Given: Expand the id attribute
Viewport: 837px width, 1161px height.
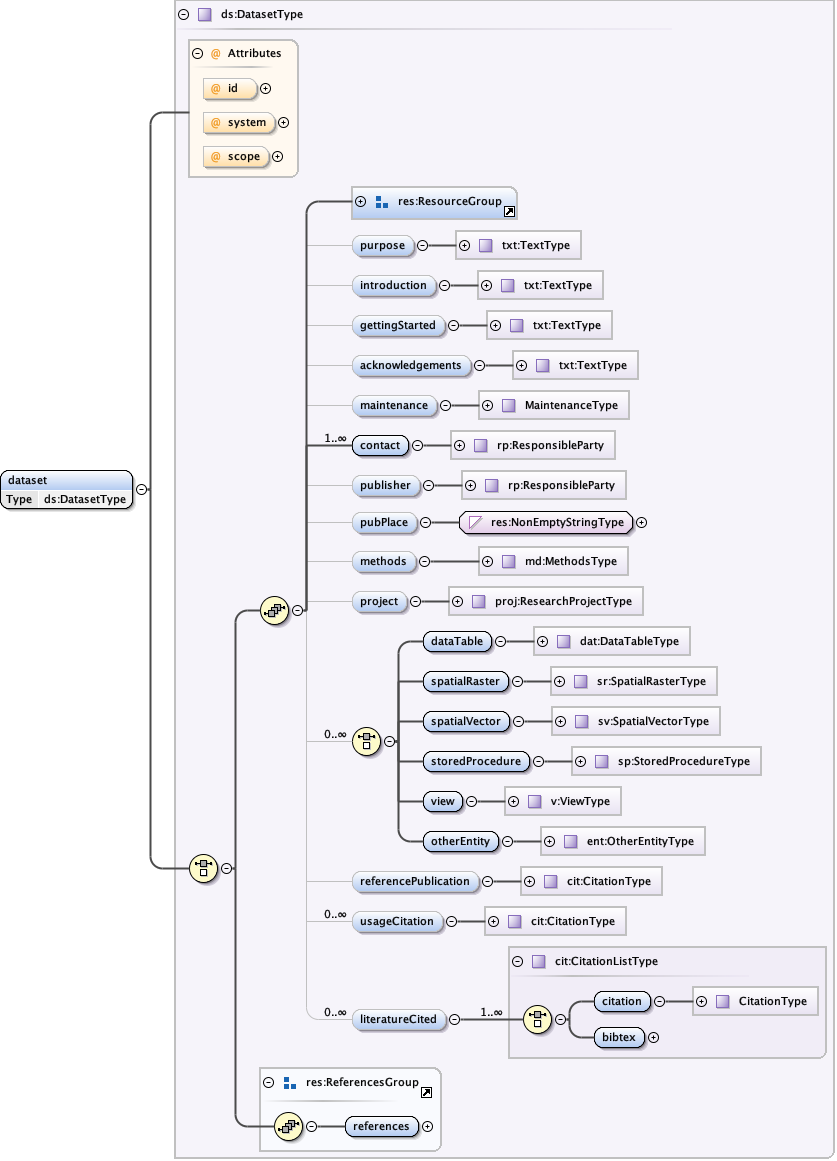Looking at the screenshot, I should (x=266, y=89).
